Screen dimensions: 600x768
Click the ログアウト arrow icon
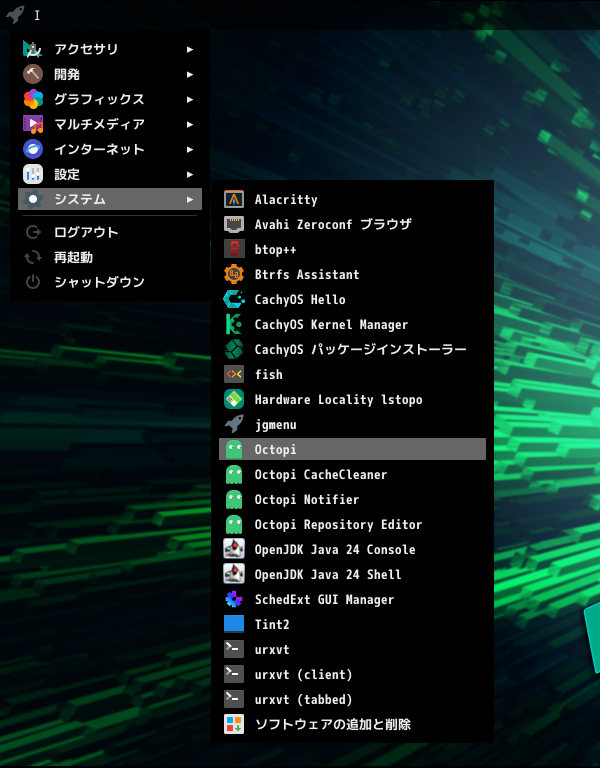(x=33, y=232)
